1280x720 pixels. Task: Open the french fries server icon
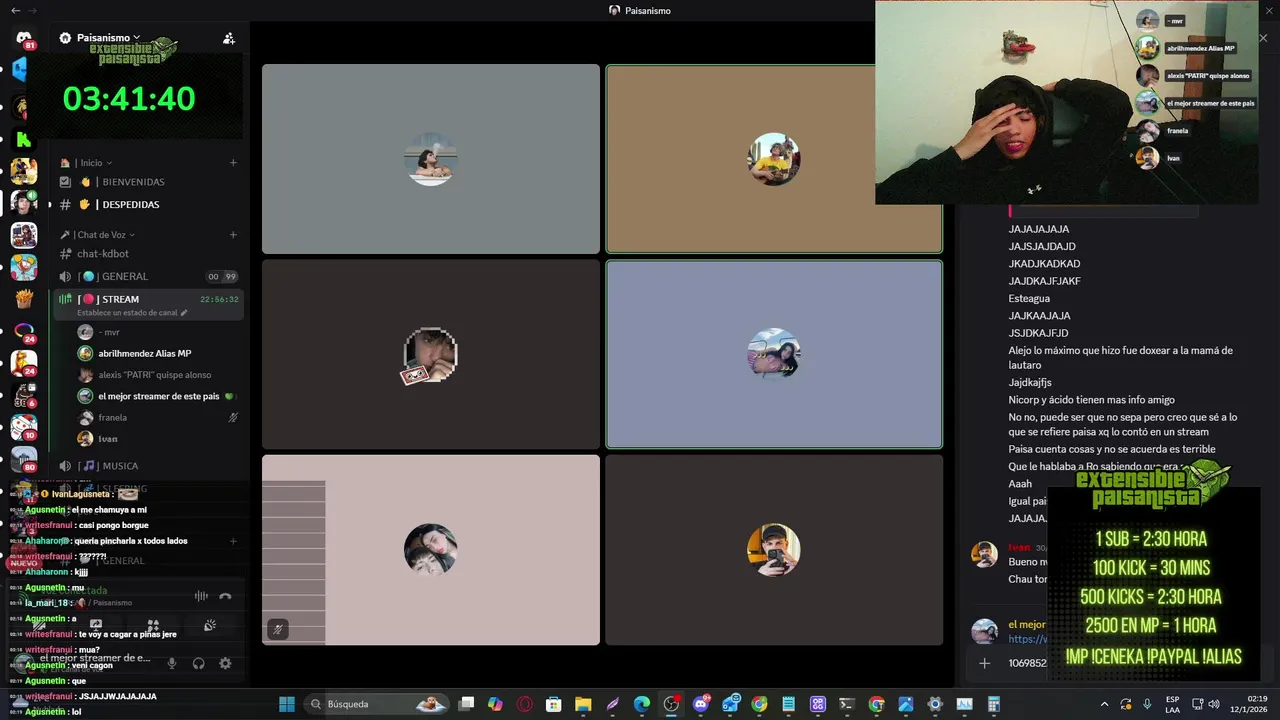click(x=24, y=299)
